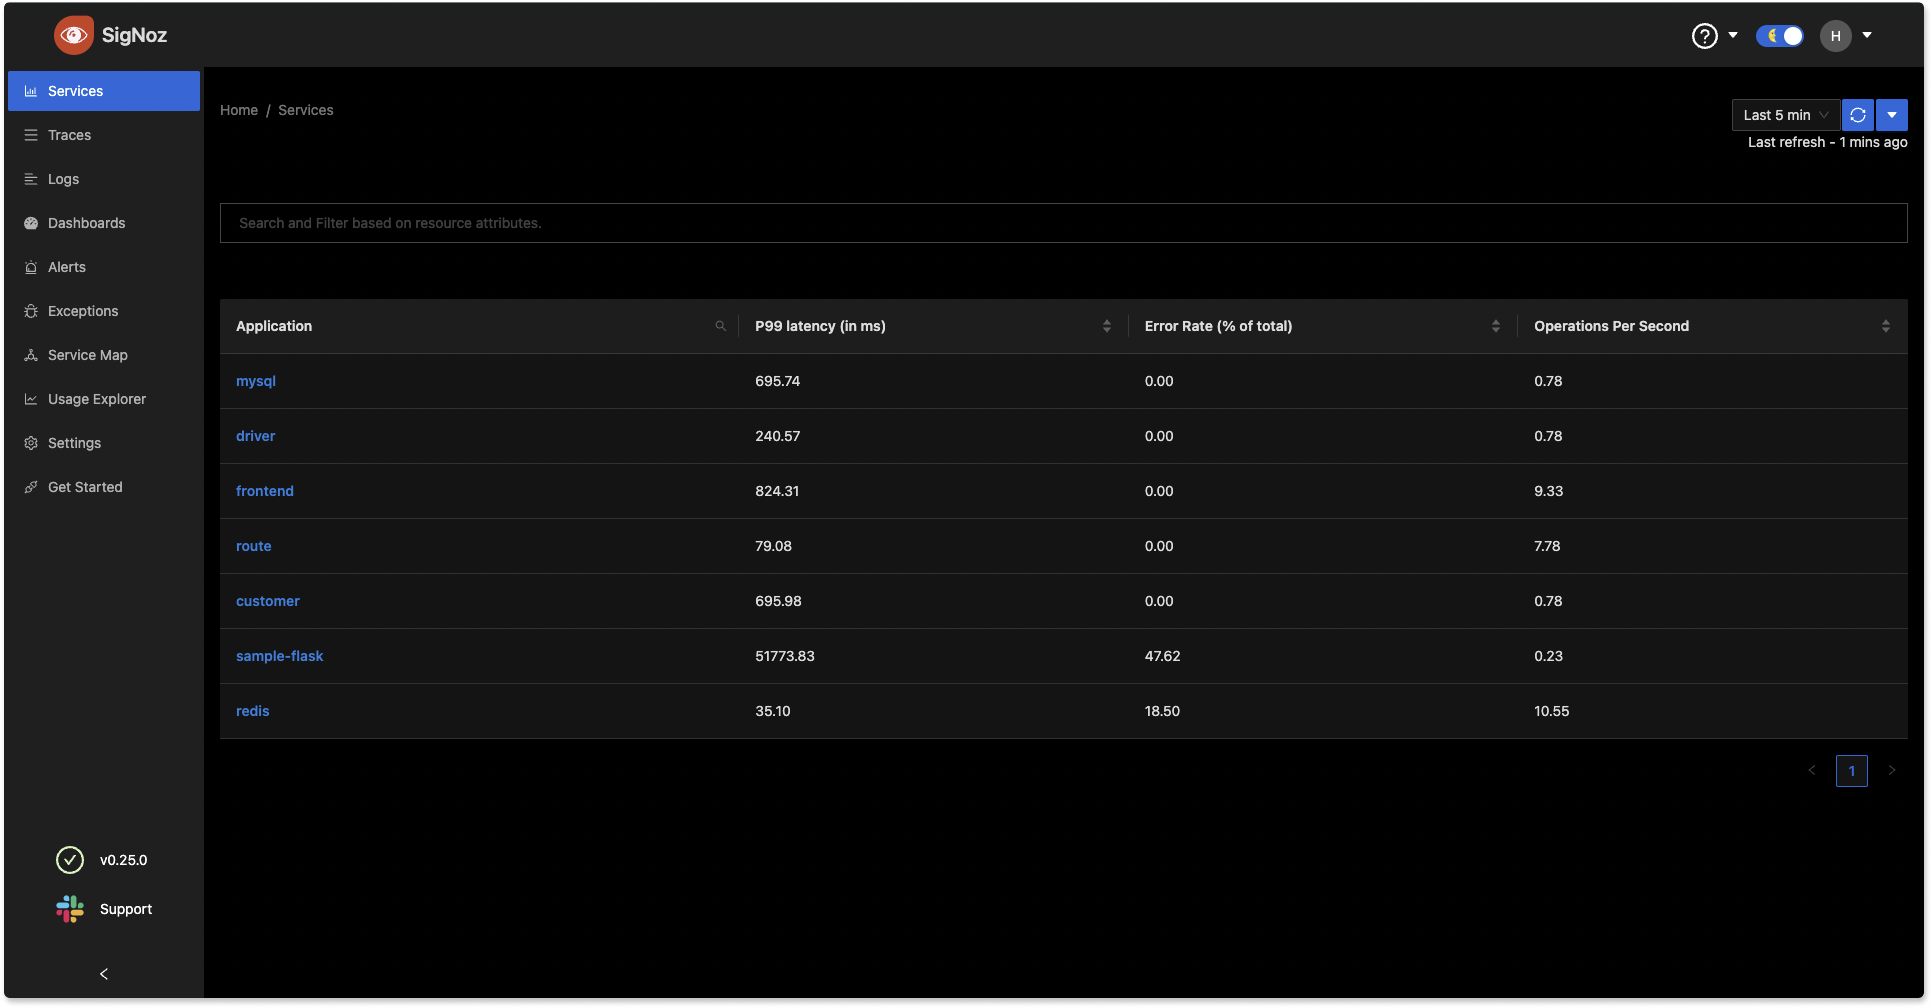Sort by Error Rate column
1932x1008 pixels.
point(1496,326)
